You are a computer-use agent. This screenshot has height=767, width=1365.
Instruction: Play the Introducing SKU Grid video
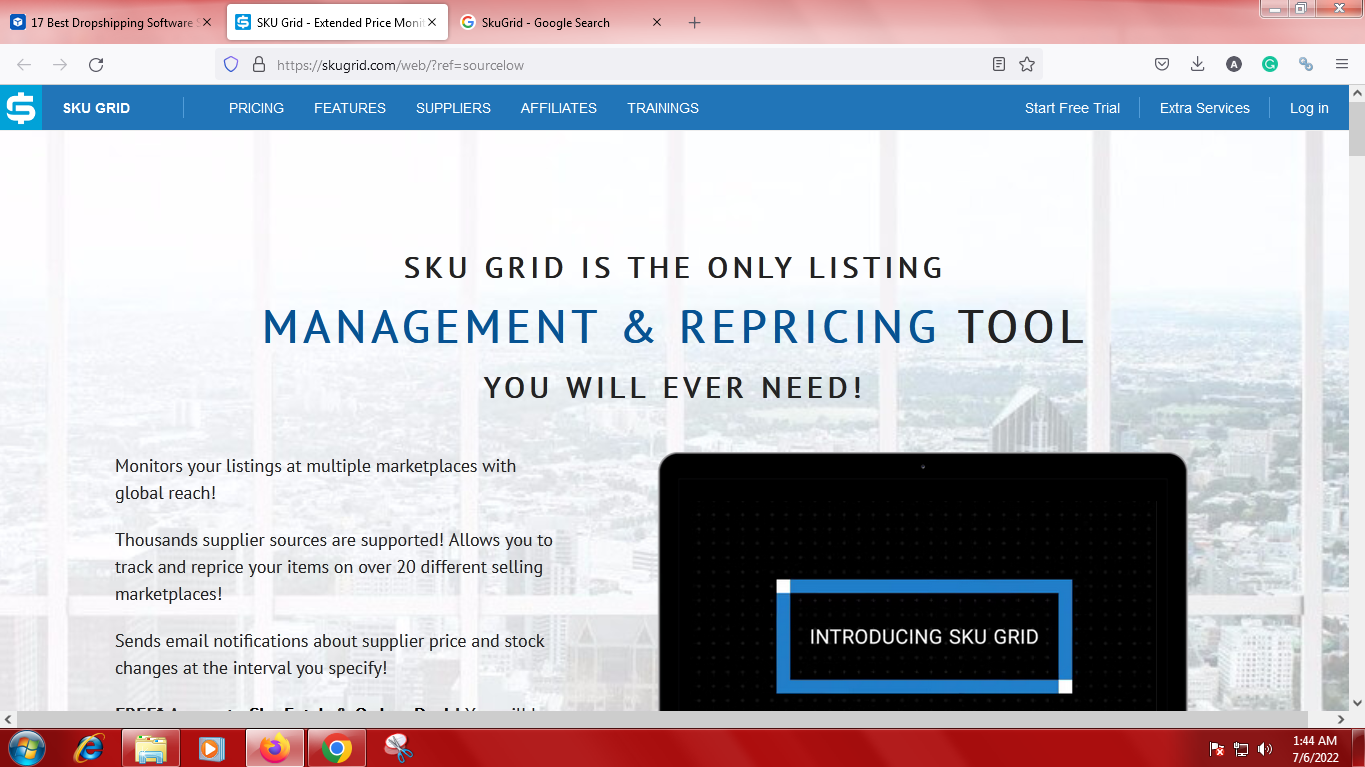click(923, 636)
